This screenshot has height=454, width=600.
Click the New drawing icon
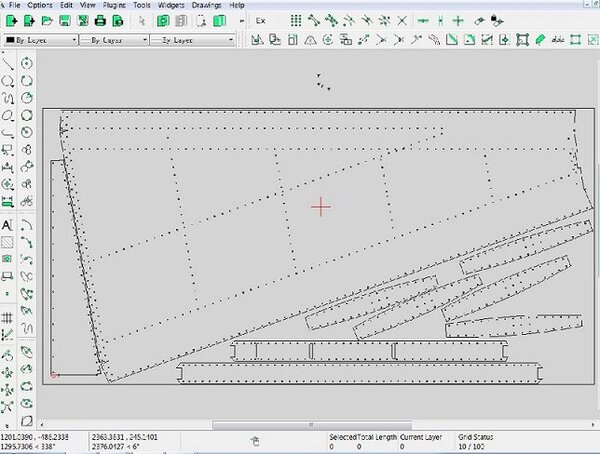coord(11,20)
